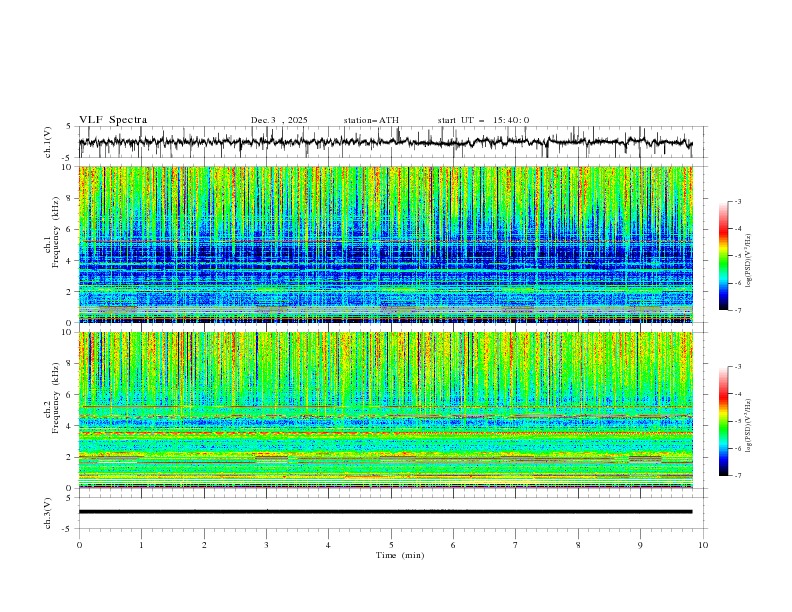Click the ch.1 spectrogram color scale bar
The image size is (792, 612).
[x=723, y=256]
